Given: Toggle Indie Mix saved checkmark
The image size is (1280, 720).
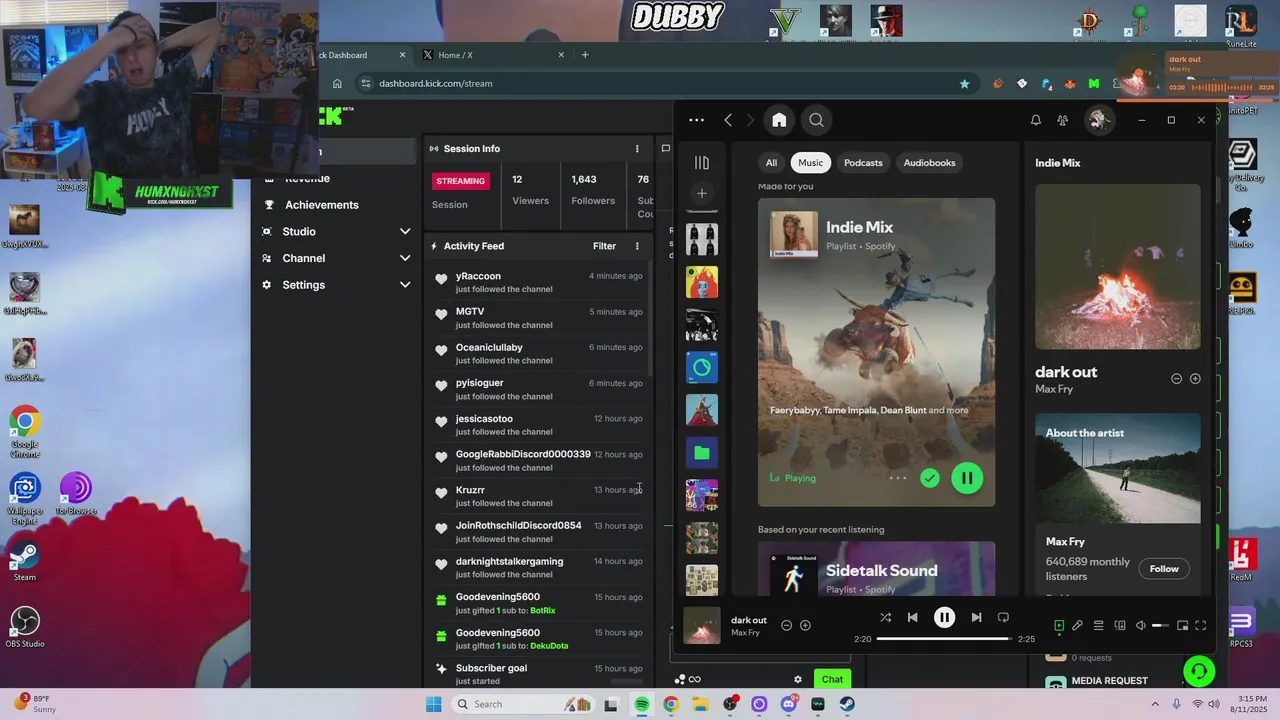Looking at the screenshot, I should 930,478.
